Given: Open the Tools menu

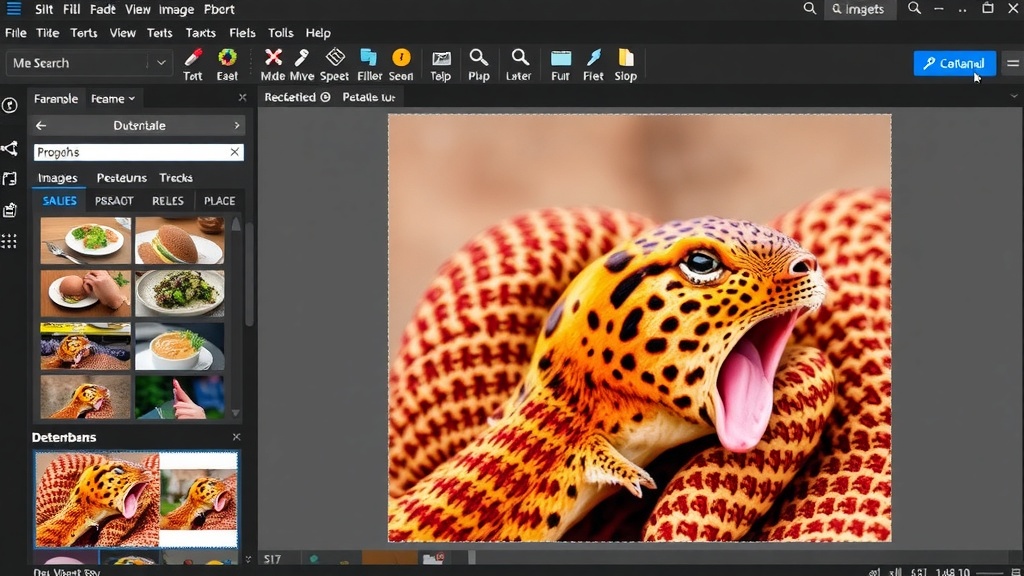Looking at the screenshot, I should pos(280,32).
